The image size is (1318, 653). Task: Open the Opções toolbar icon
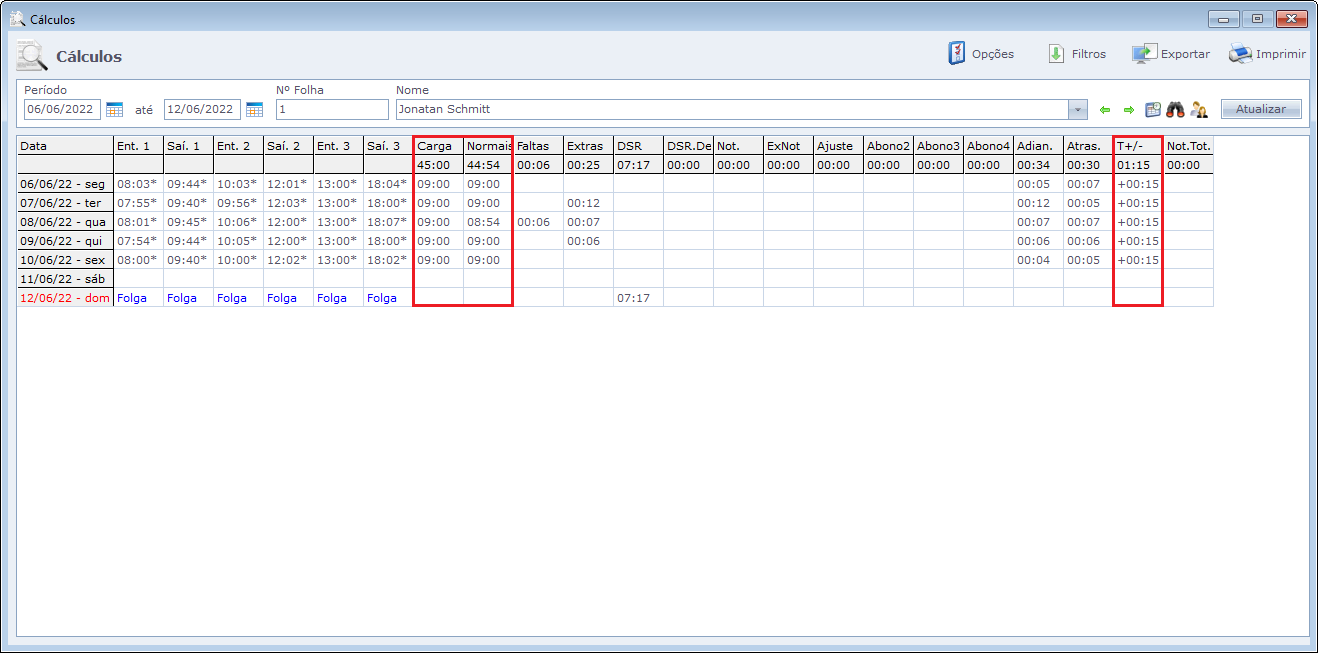[957, 54]
